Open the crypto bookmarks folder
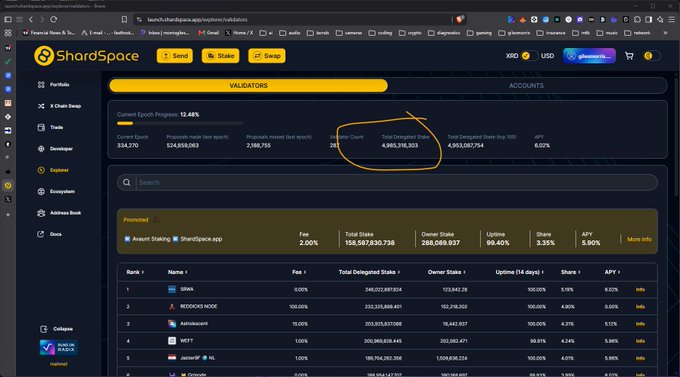The image size is (680, 377). [410, 33]
